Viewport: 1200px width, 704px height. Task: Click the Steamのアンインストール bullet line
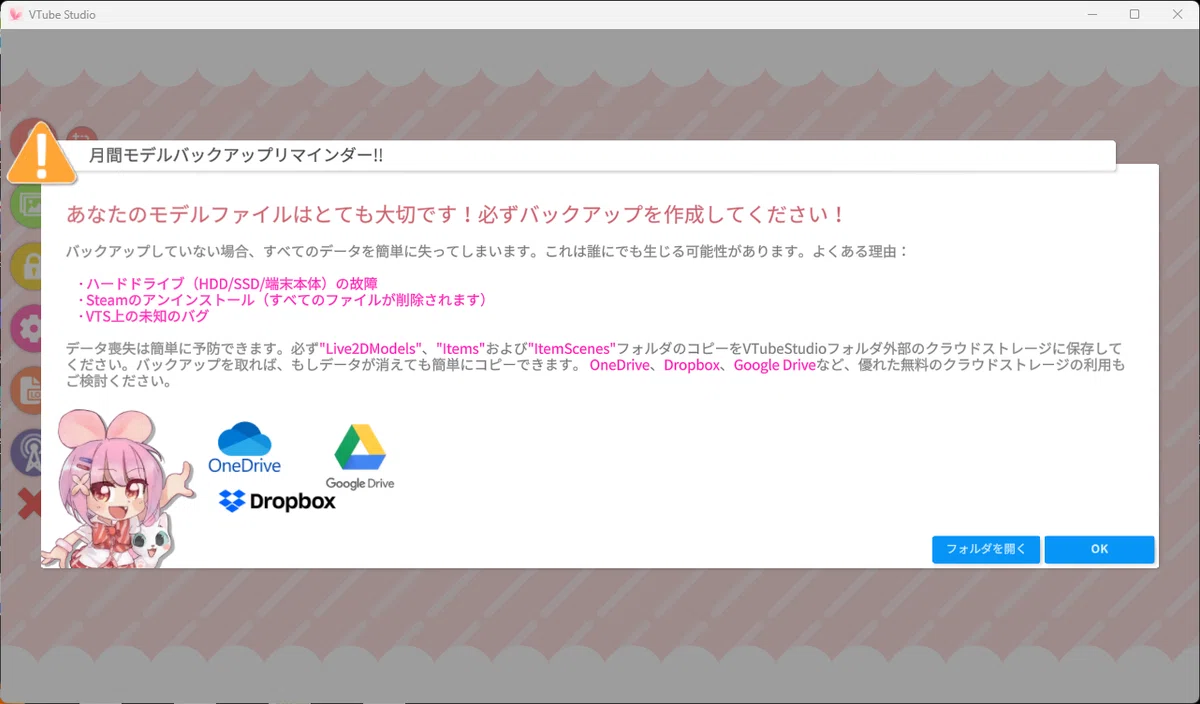coord(283,300)
